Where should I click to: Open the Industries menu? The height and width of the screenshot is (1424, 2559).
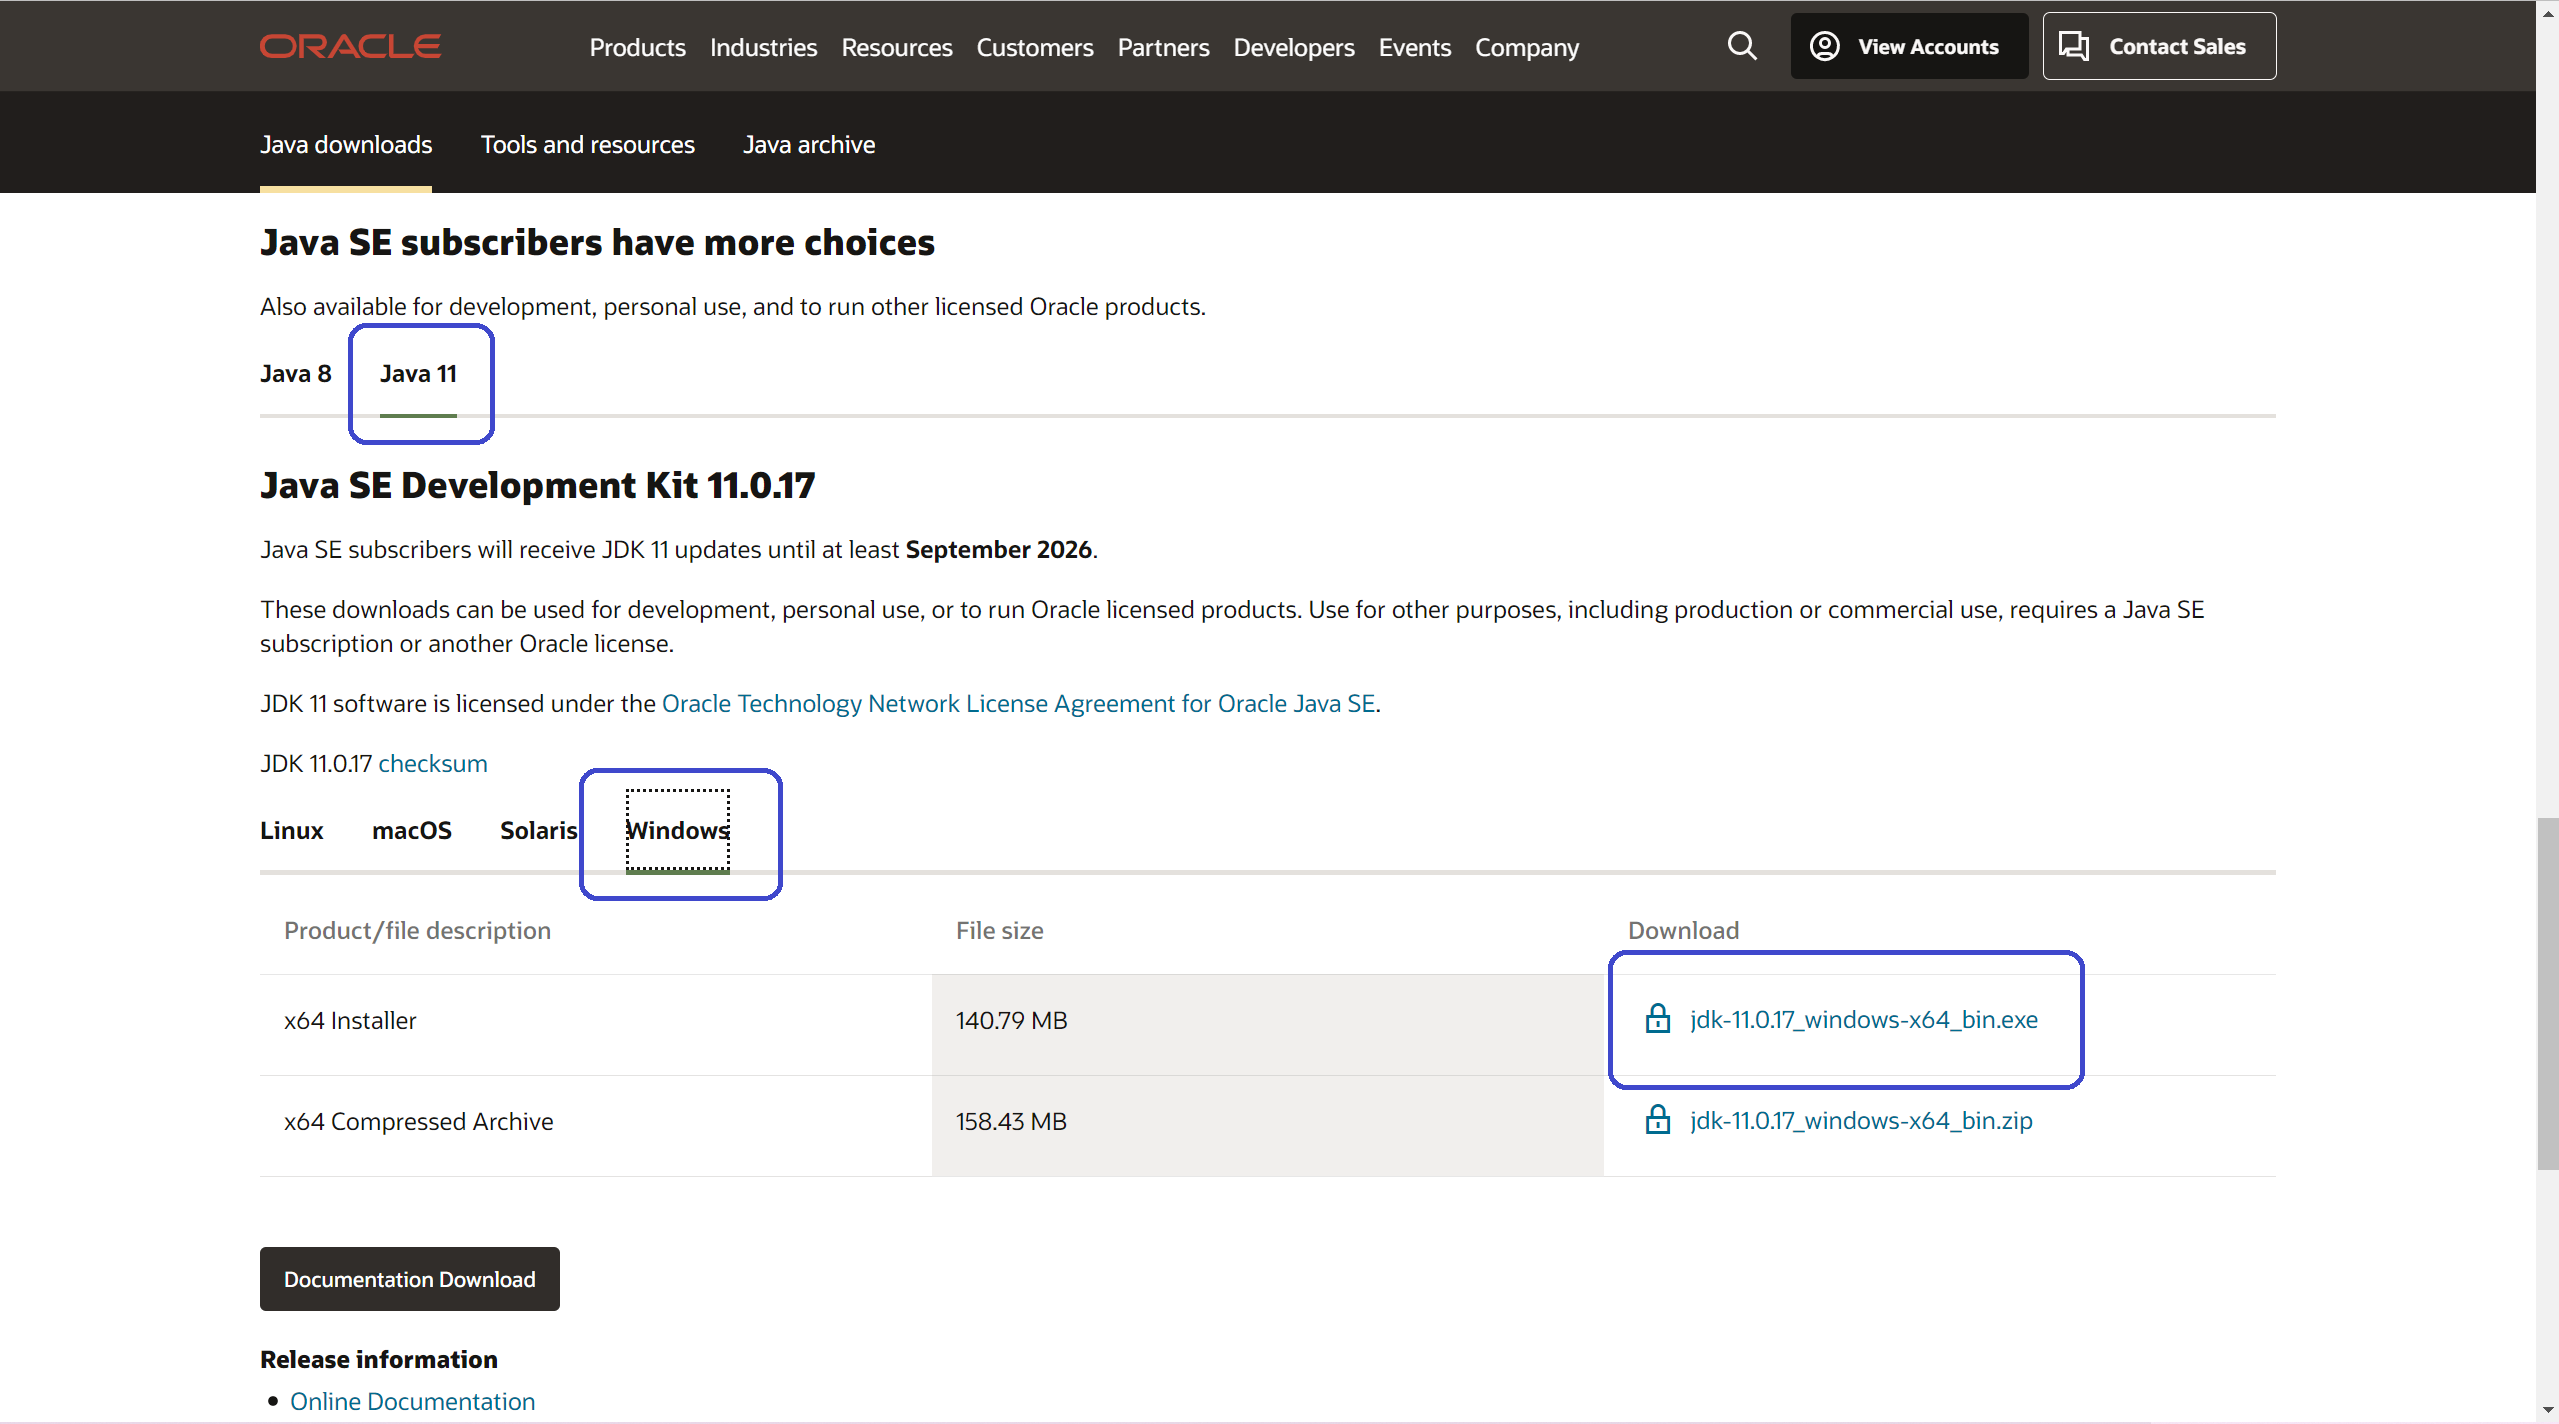tap(763, 47)
